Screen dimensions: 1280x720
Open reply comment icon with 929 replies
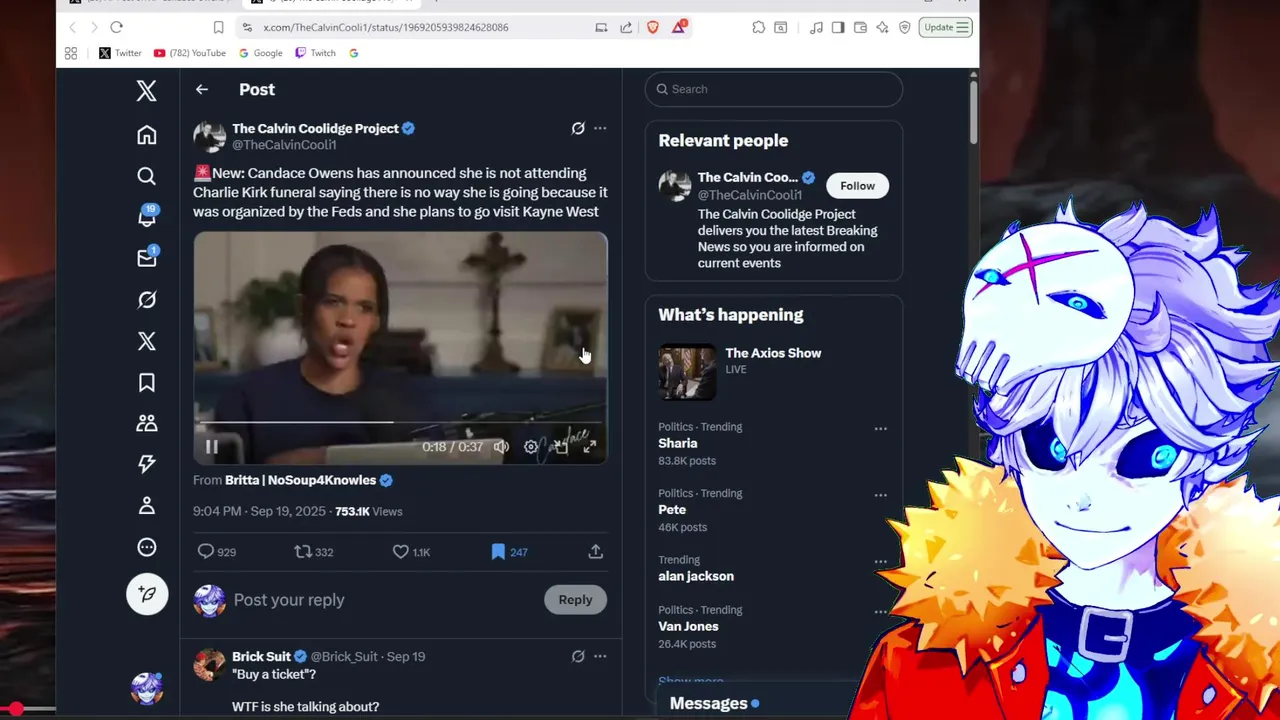(216, 552)
